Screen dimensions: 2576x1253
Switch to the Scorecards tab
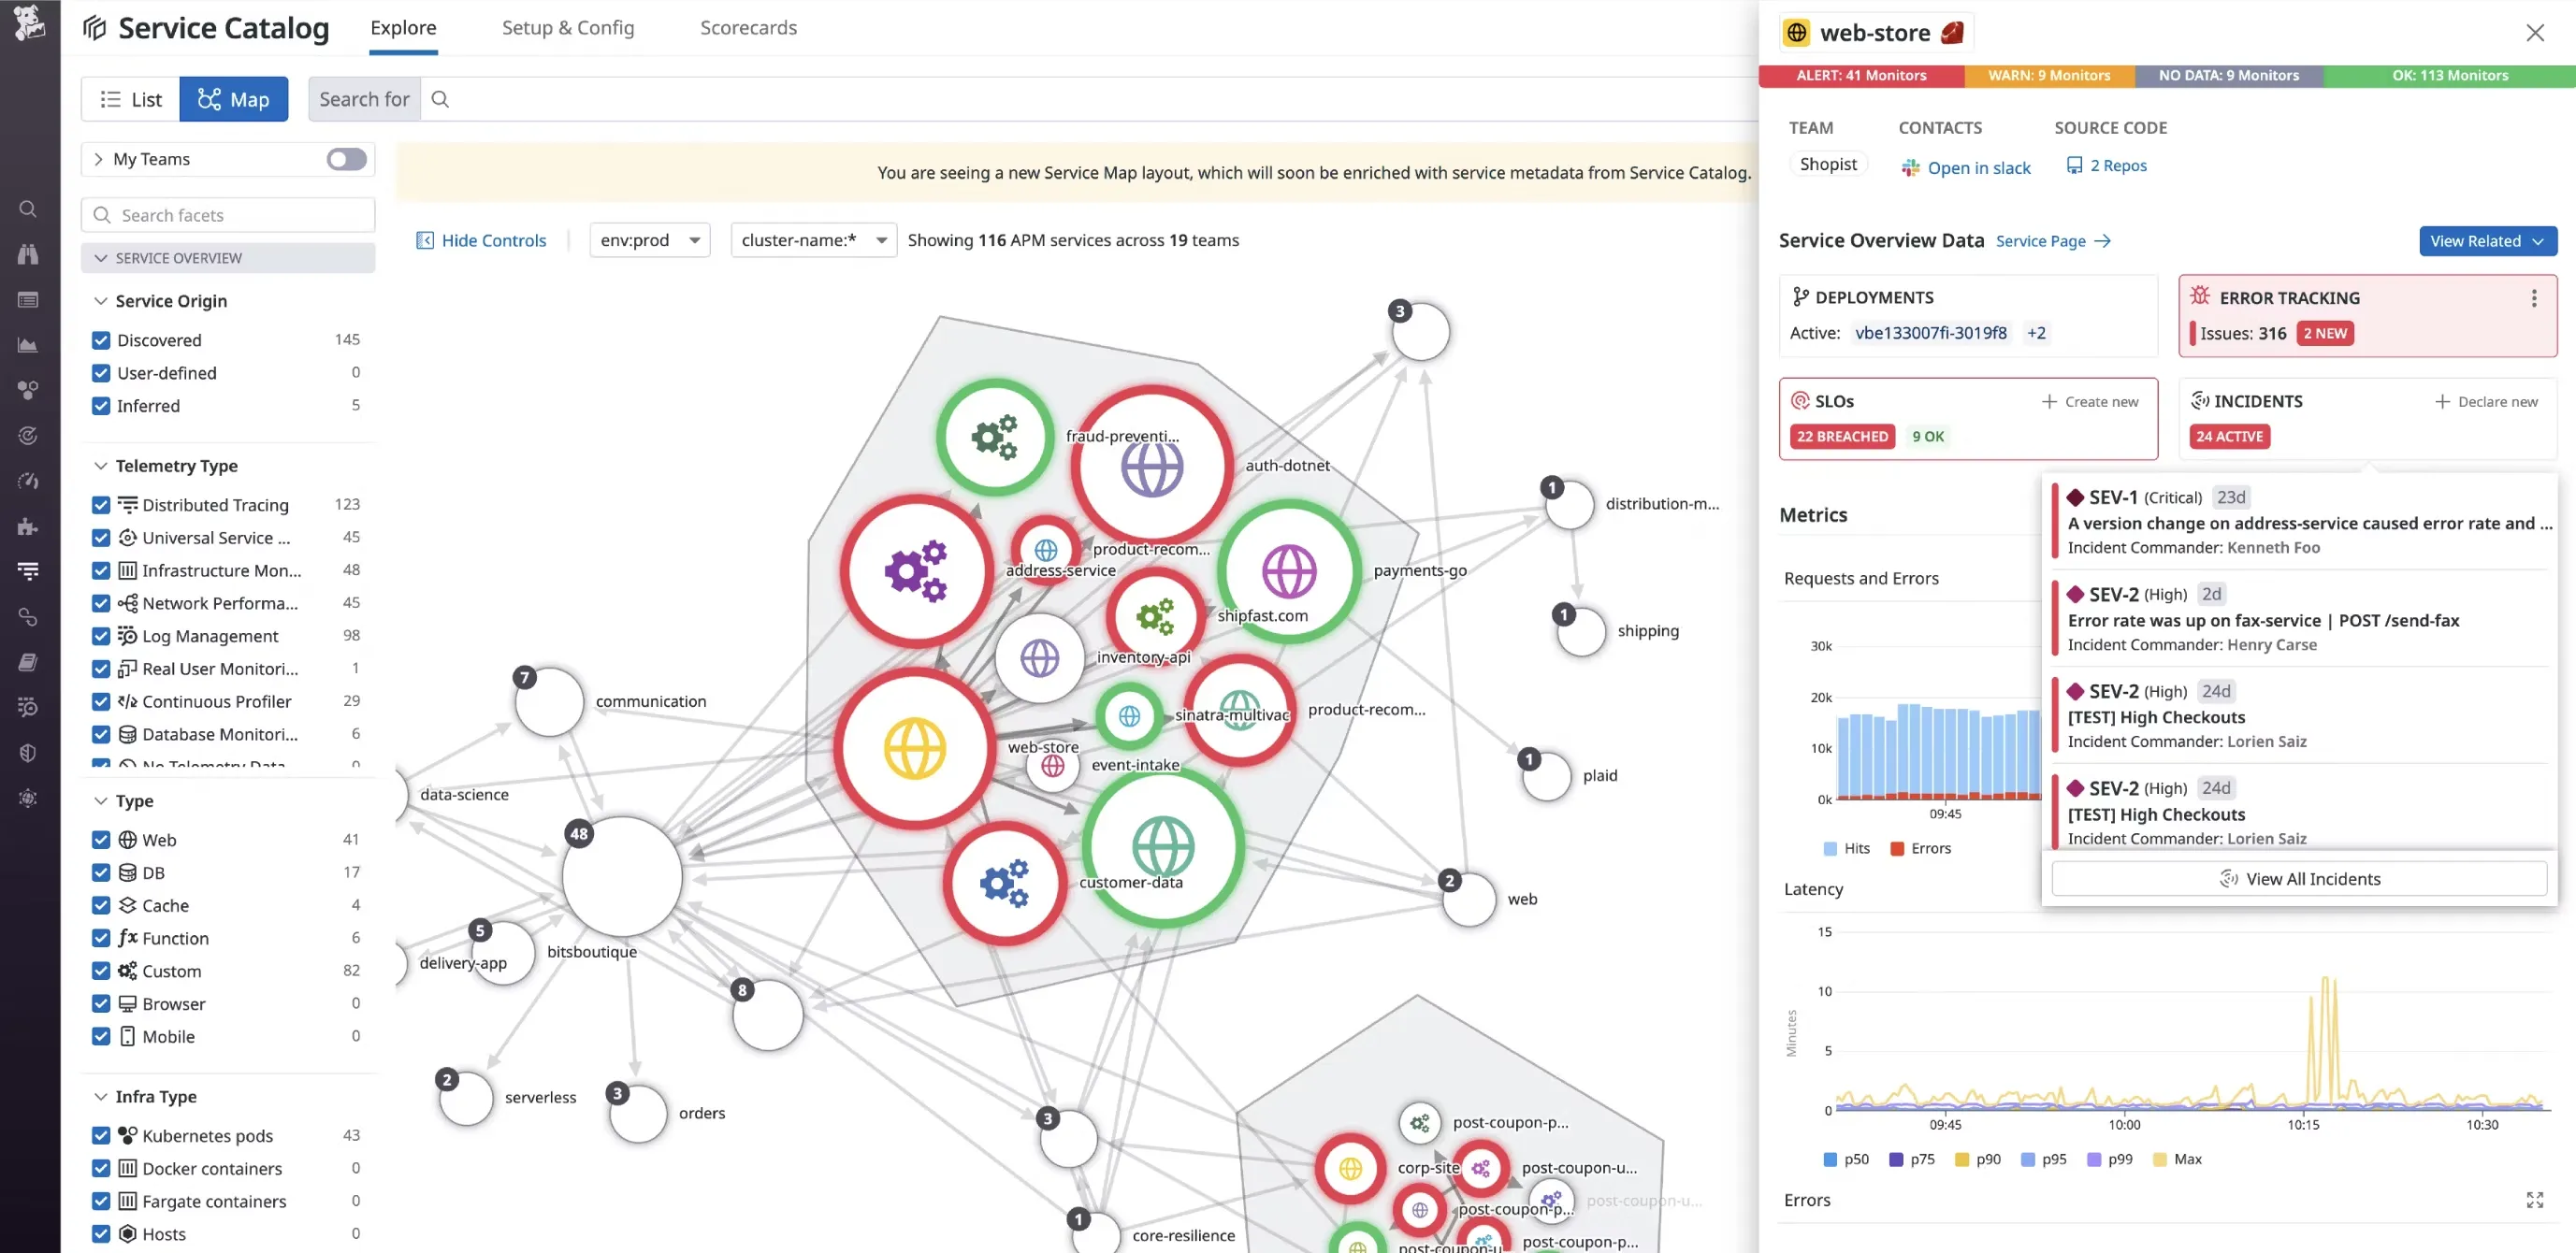coord(747,28)
